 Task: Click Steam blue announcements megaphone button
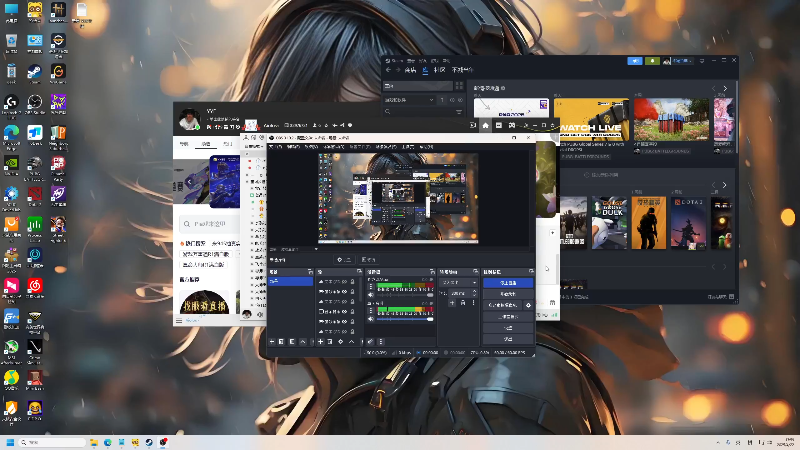point(635,61)
